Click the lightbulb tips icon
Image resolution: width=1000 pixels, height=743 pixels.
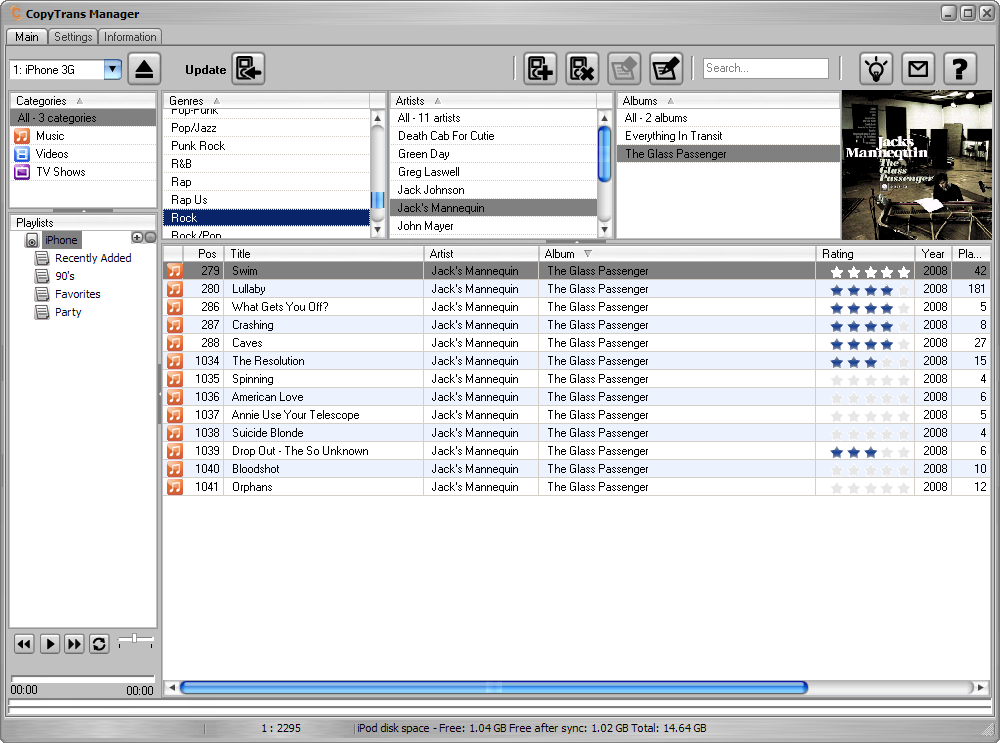point(876,69)
